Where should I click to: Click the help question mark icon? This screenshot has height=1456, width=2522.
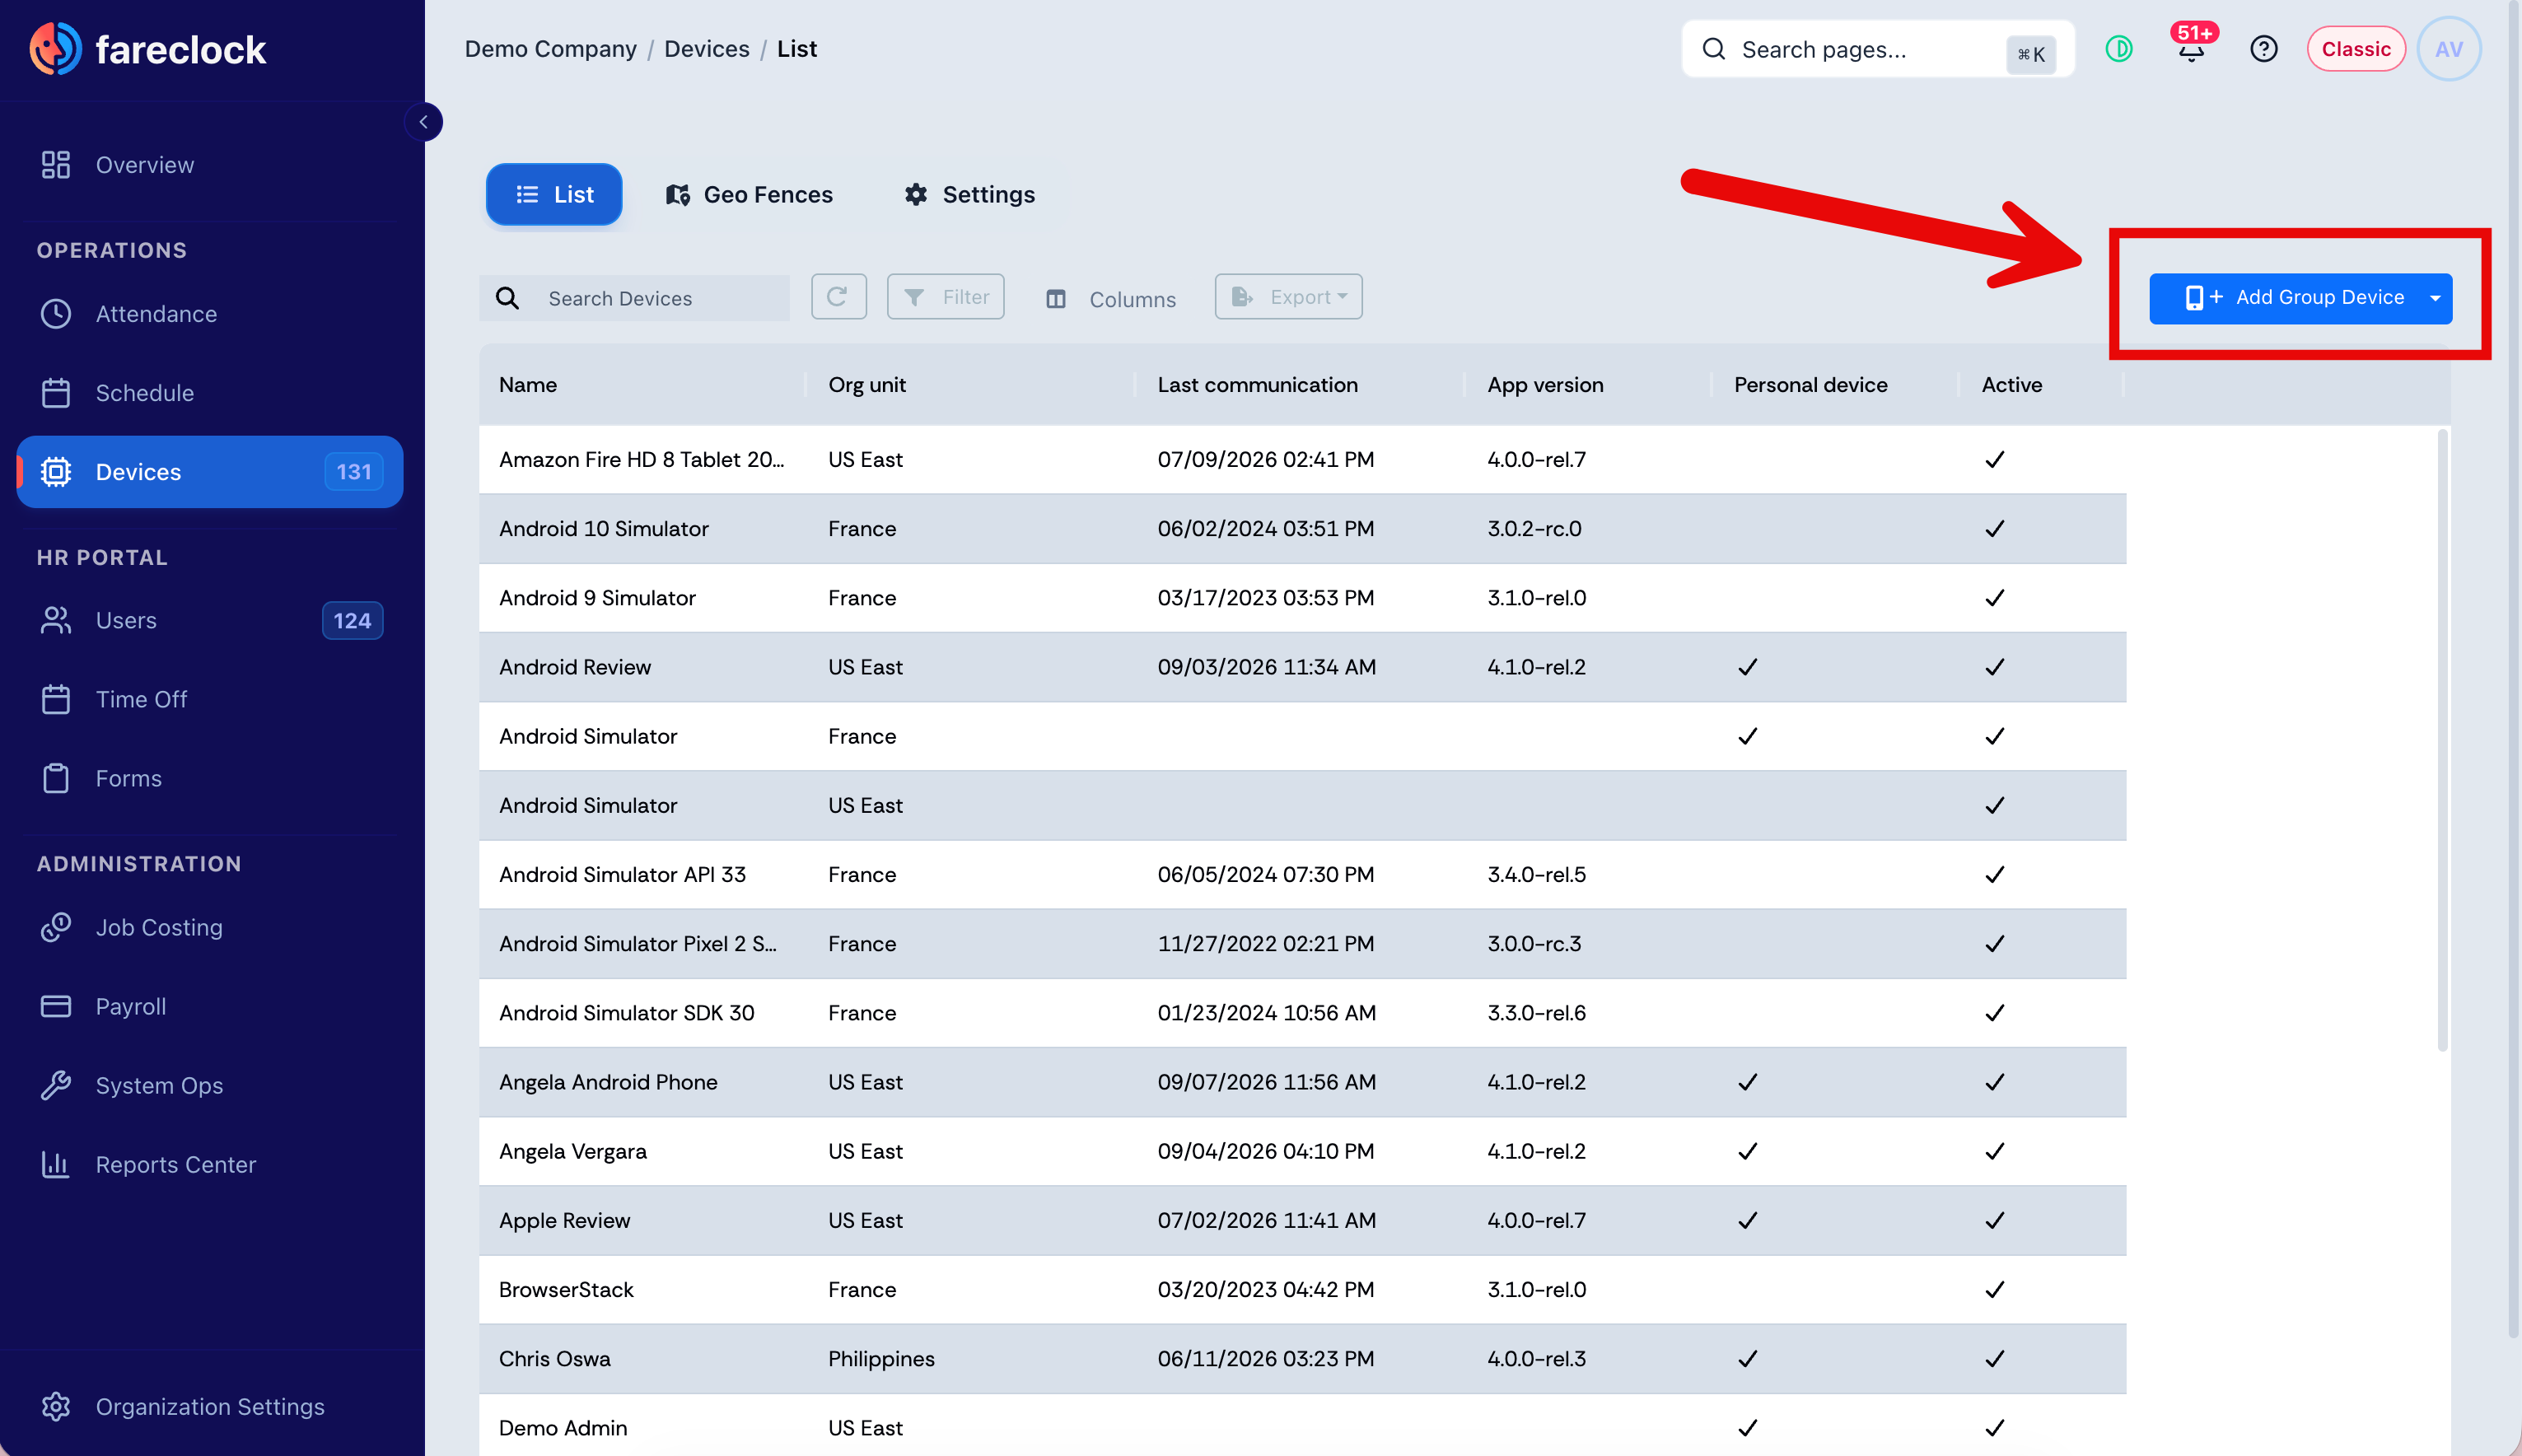click(2263, 49)
